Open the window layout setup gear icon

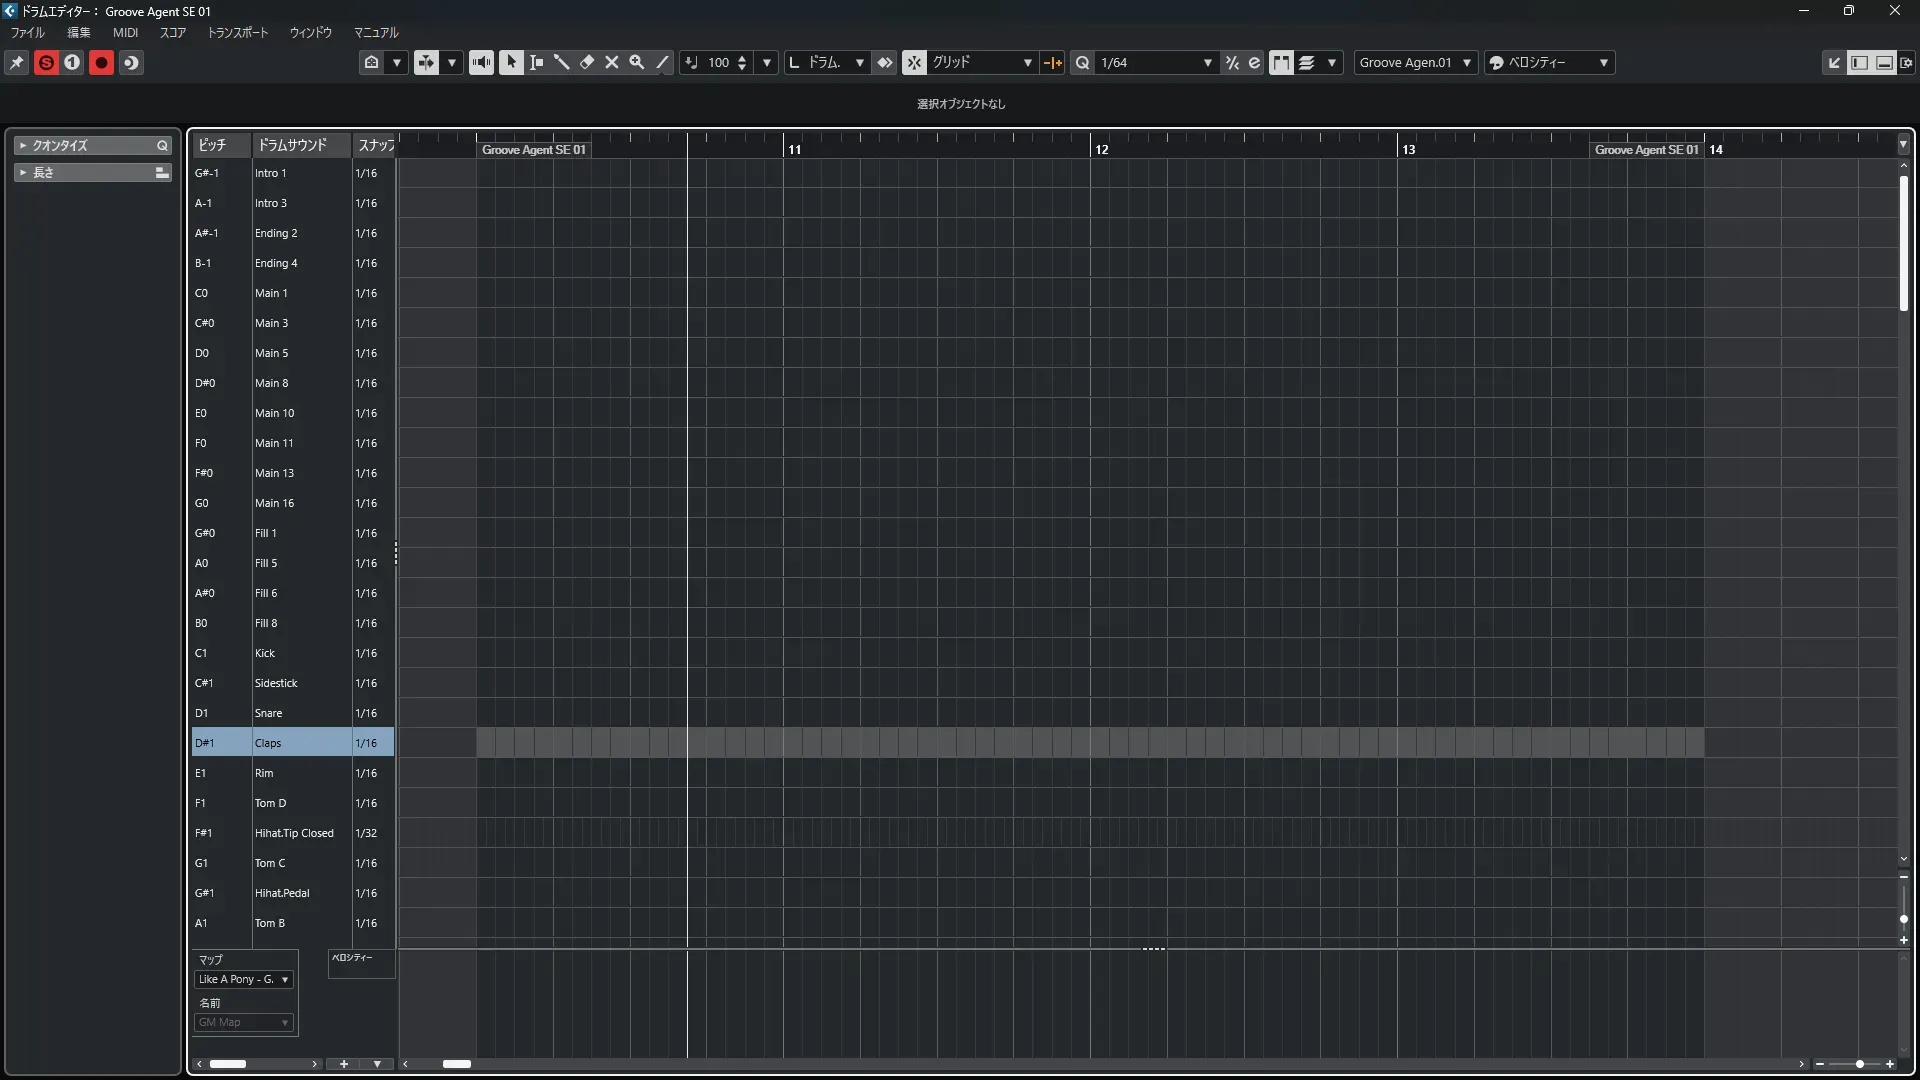1907,62
